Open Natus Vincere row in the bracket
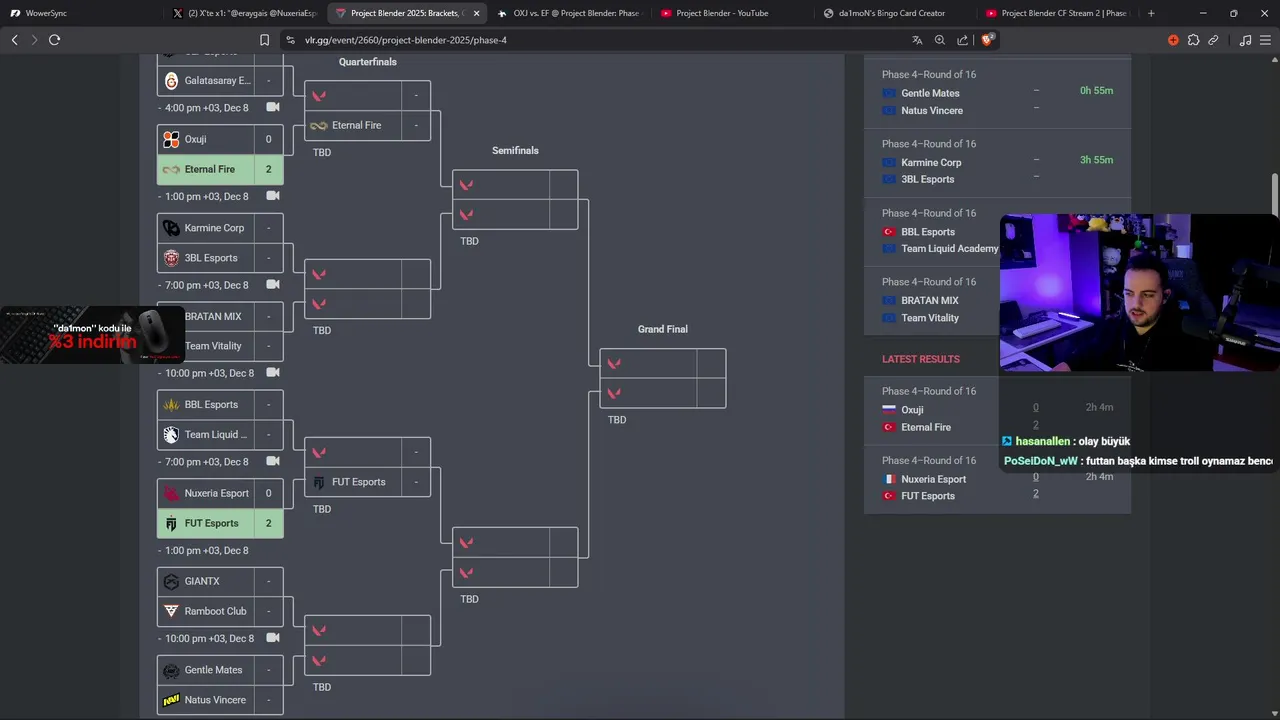Viewport: 1280px width, 720px height. (x=220, y=700)
